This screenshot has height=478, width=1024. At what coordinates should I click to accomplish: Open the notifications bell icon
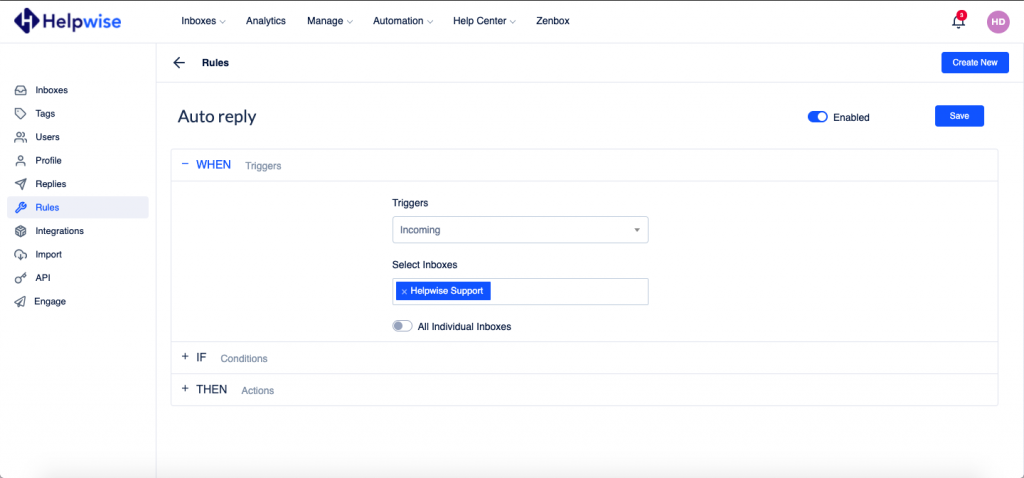click(x=958, y=21)
